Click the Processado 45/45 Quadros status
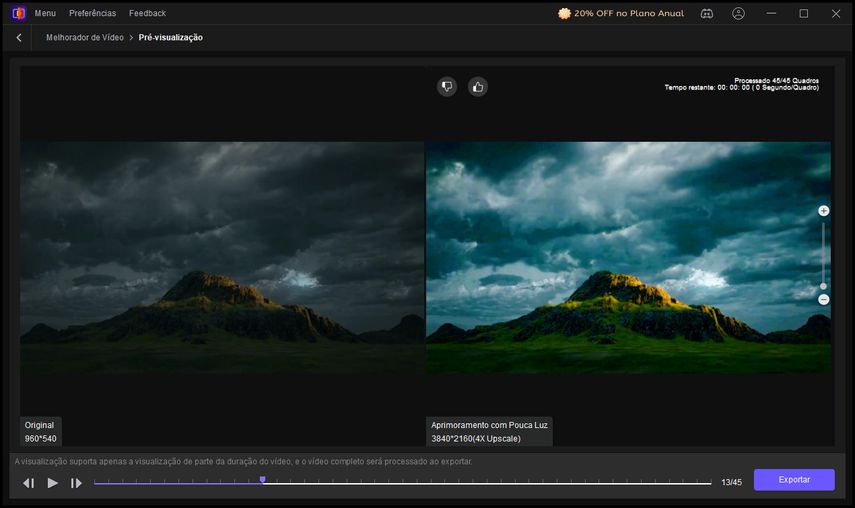 (x=776, y=80)
